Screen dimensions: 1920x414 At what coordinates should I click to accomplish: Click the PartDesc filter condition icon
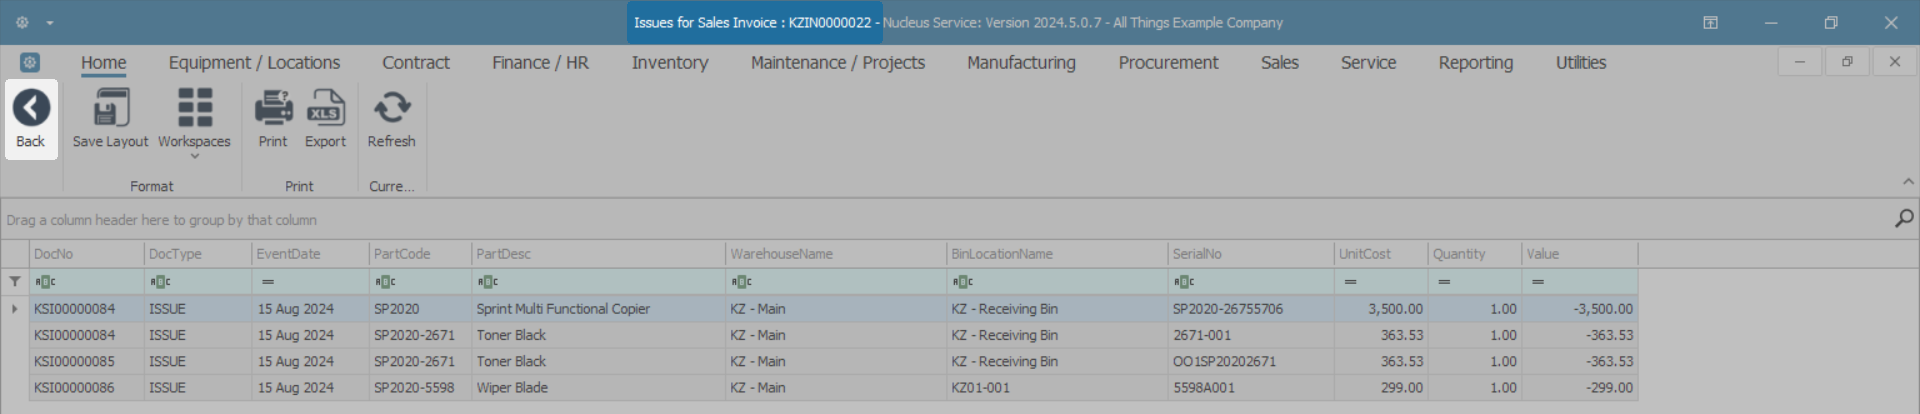point(487,282)
